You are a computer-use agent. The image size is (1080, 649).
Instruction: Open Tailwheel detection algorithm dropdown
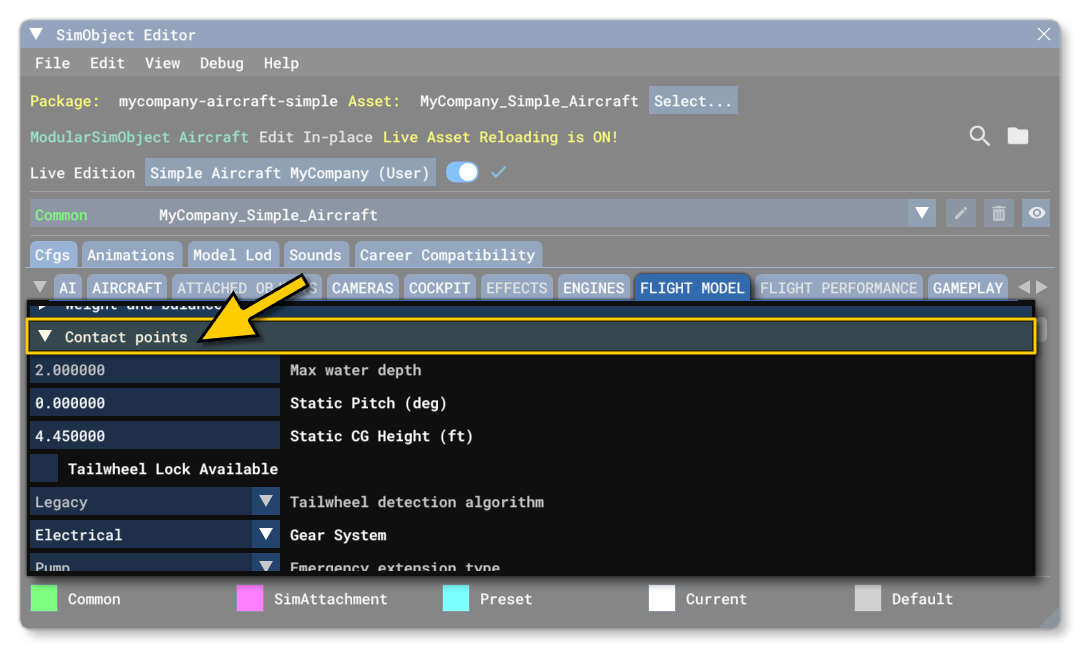coord(265,502)
